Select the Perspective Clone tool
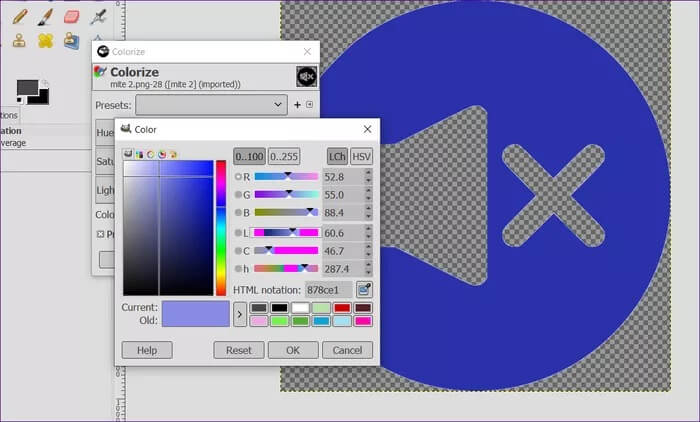Image resolution: width=700 pixels, height=422 pixels. (71, 41)
